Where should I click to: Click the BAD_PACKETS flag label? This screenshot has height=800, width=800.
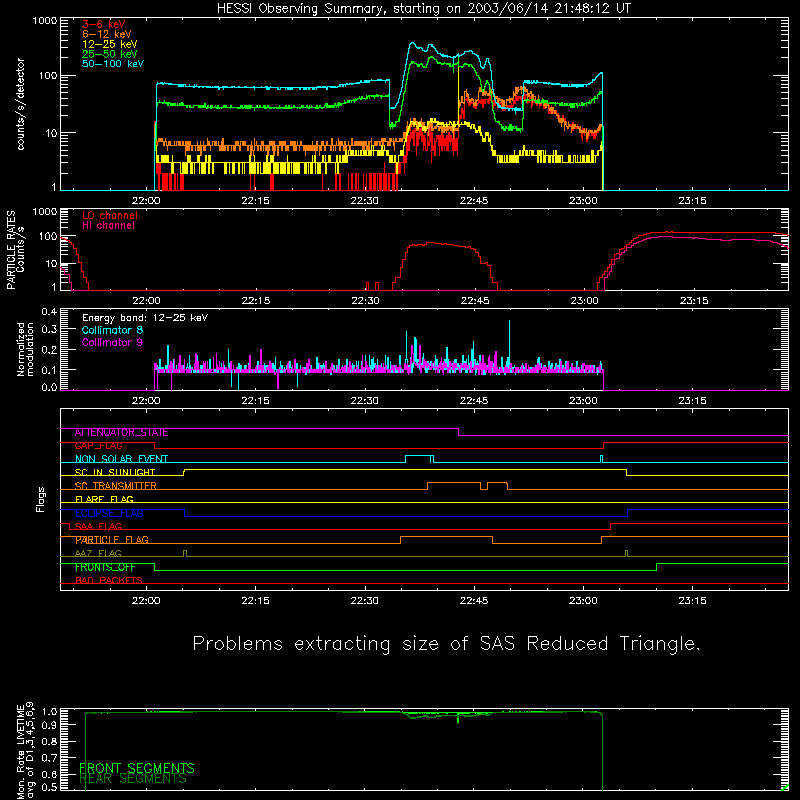pyautogui.click(x=109, y=581)
